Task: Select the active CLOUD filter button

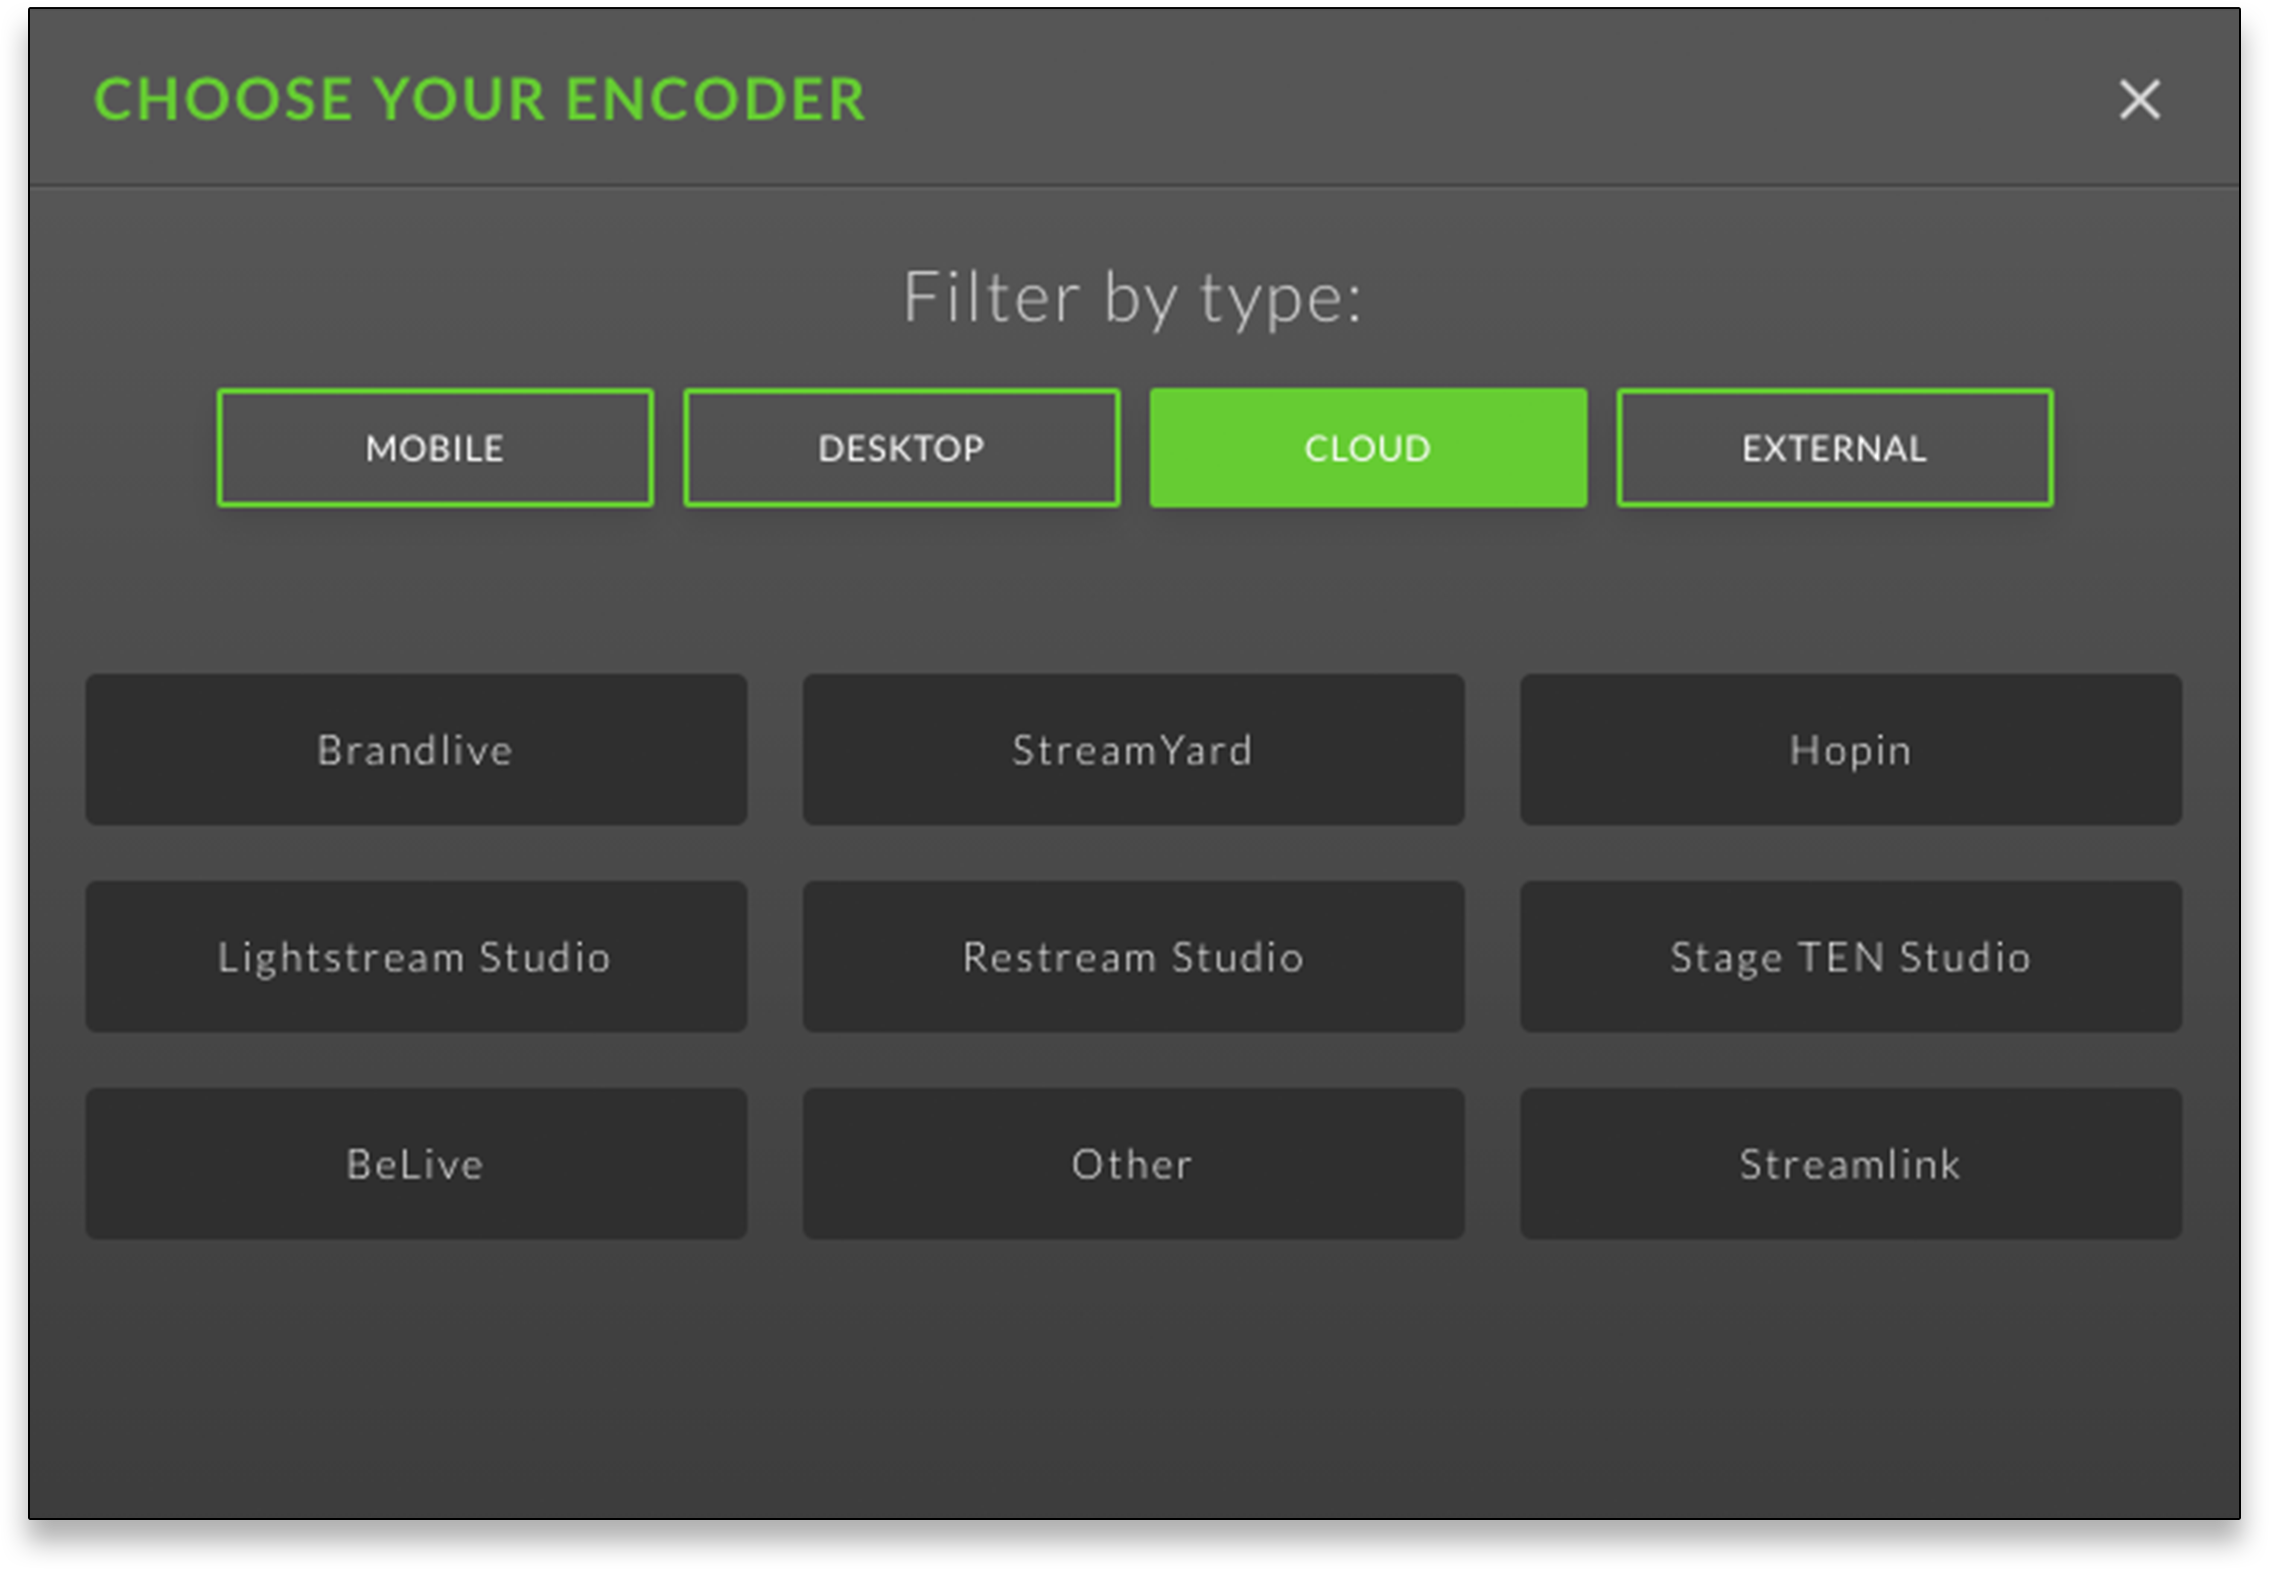Action: 1367,447
